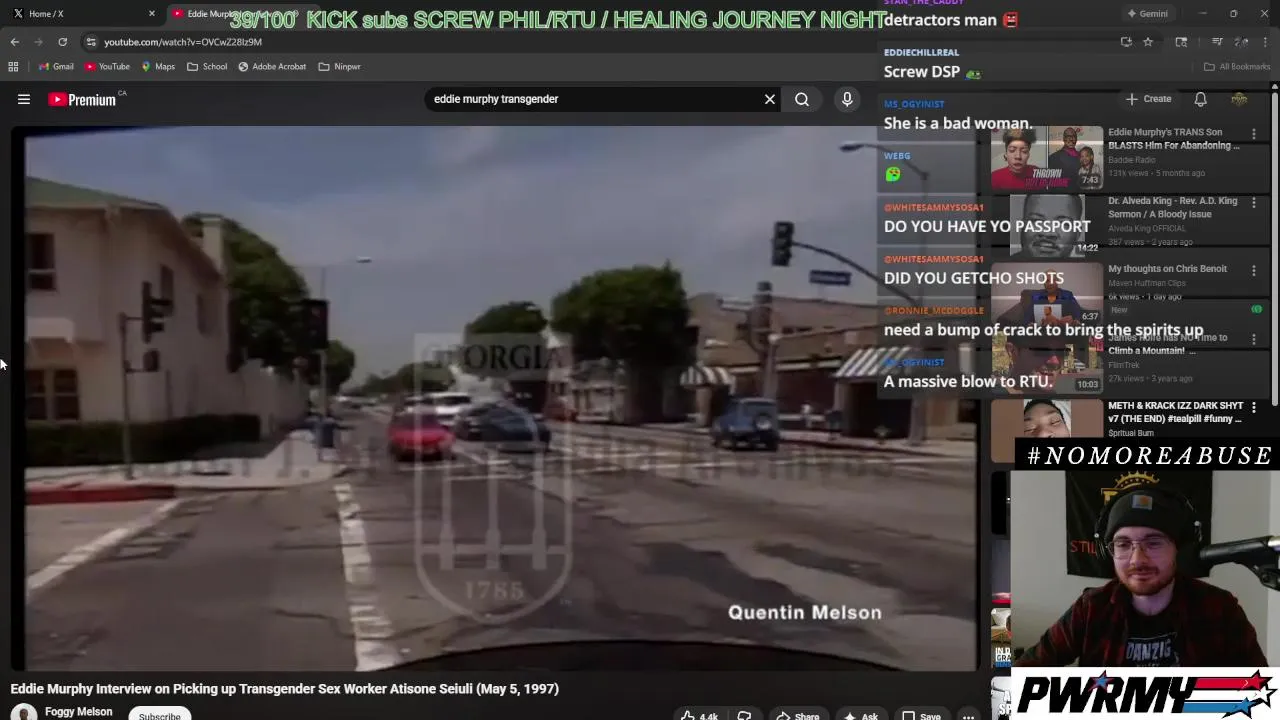This screenshot has height=720, width=1280.
Task: Open the Maps bookmark
Action: coord(158,67)
